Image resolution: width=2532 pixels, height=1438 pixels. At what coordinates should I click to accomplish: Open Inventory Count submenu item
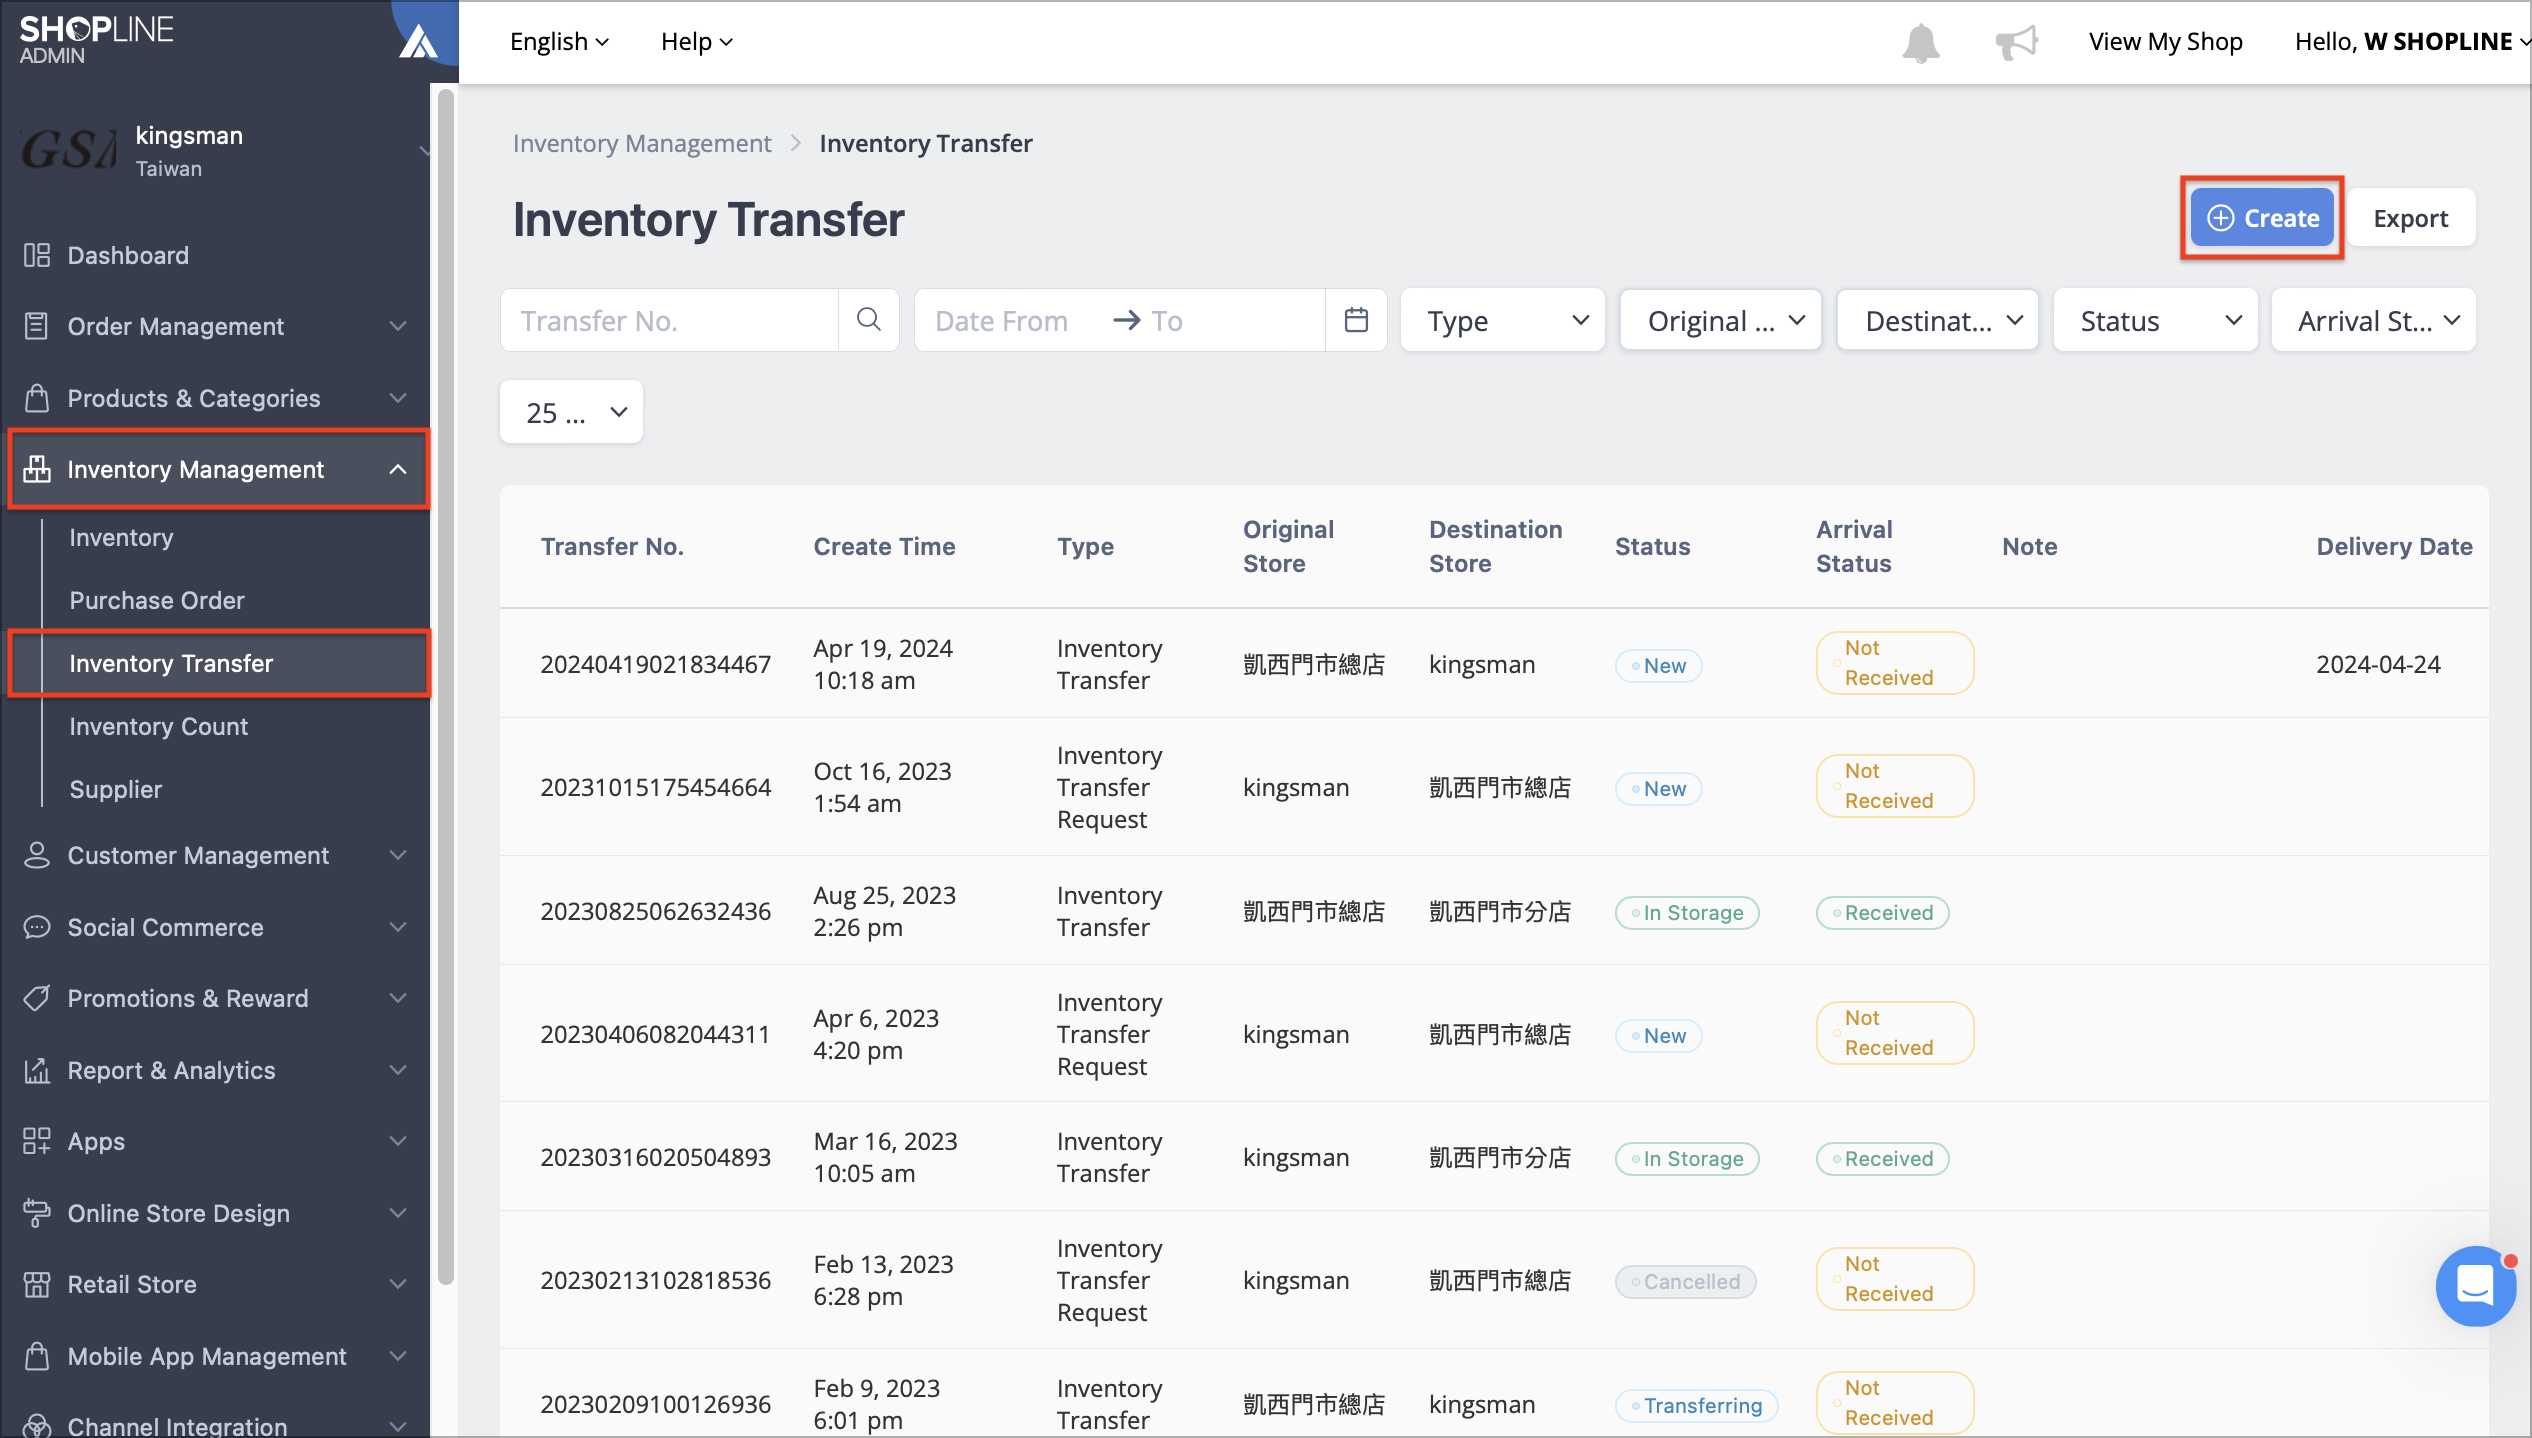point(158,726)
